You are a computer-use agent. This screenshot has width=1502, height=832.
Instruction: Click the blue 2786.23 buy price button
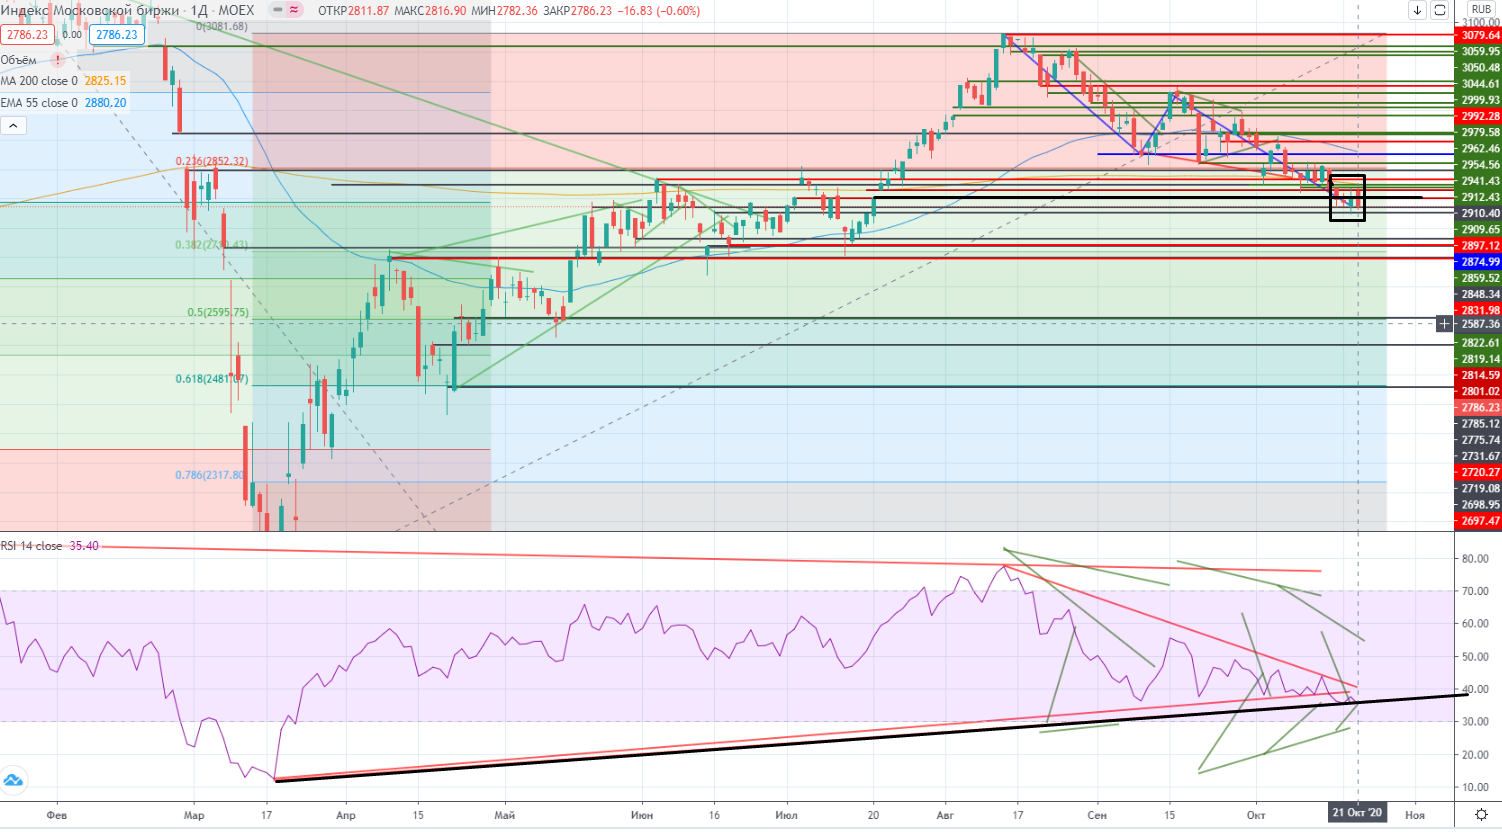[x=117, y=34]
